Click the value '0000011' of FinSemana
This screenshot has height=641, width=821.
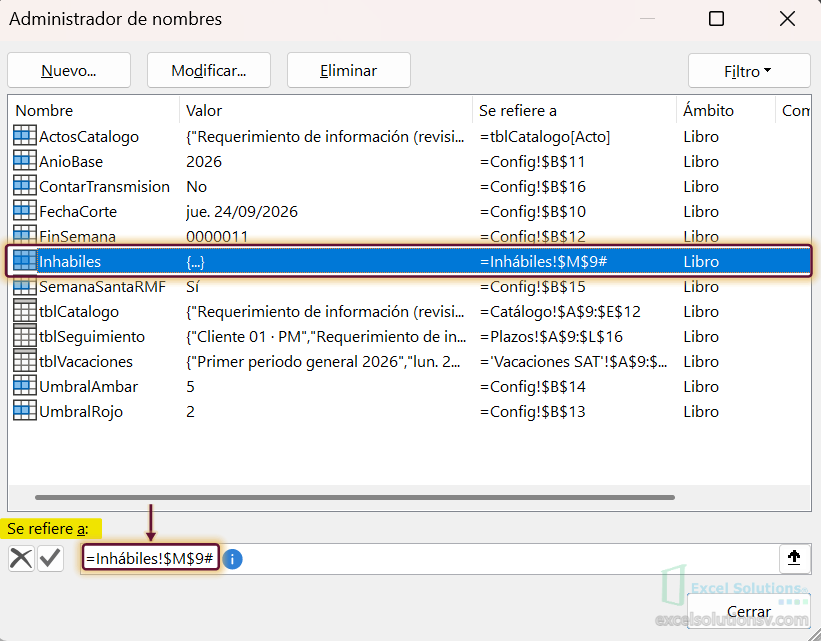(x=217, y=236)
